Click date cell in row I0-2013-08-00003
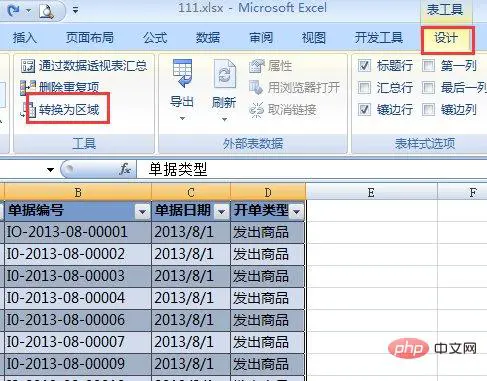Viewport: 487px width, 381px height. click(191, 276)
